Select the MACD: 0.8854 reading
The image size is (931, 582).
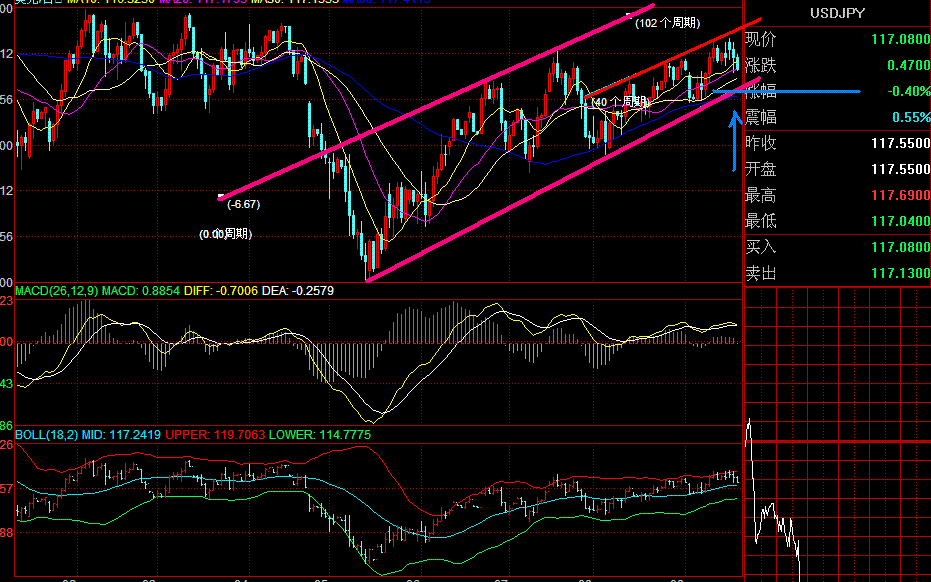click(x=141, y=291)
